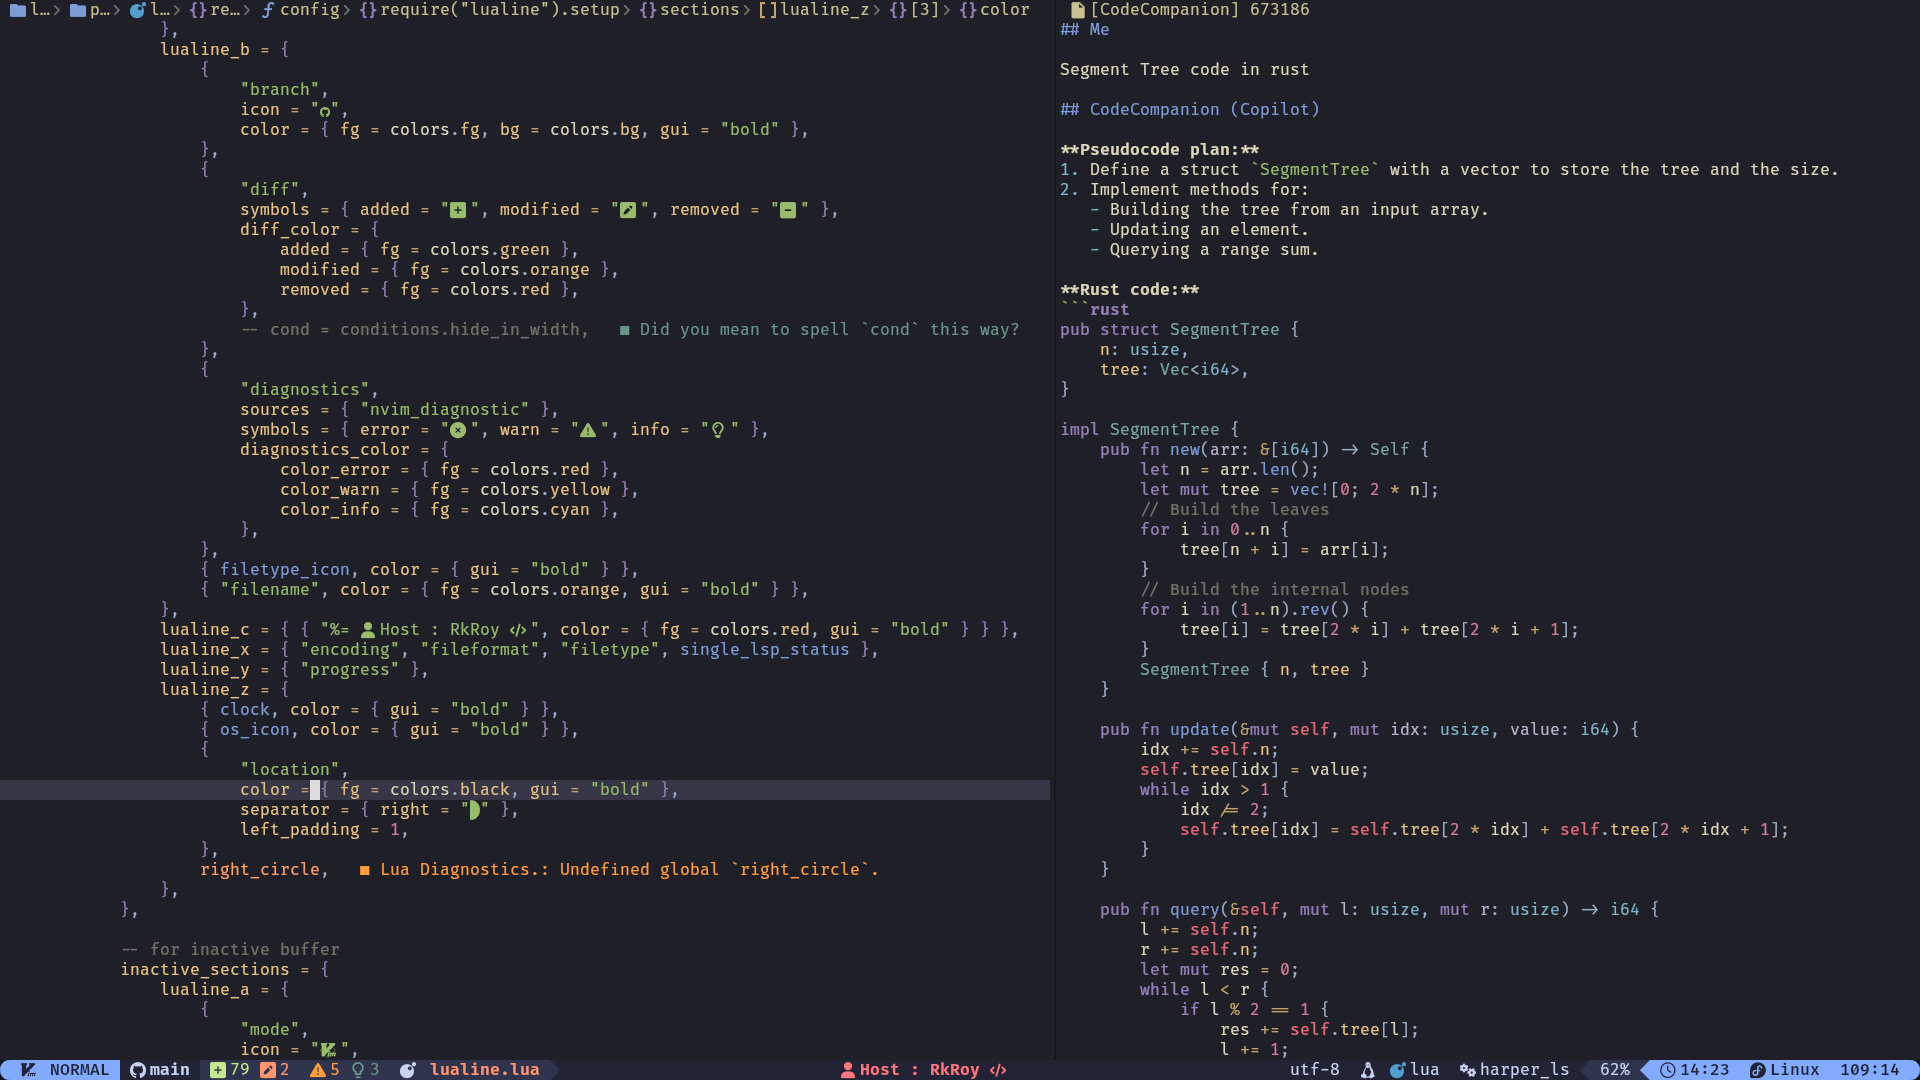Click the 62% progress indicator
The width and height of the screenshot is (1920, 1080).
click(x=1614, y=1070)
